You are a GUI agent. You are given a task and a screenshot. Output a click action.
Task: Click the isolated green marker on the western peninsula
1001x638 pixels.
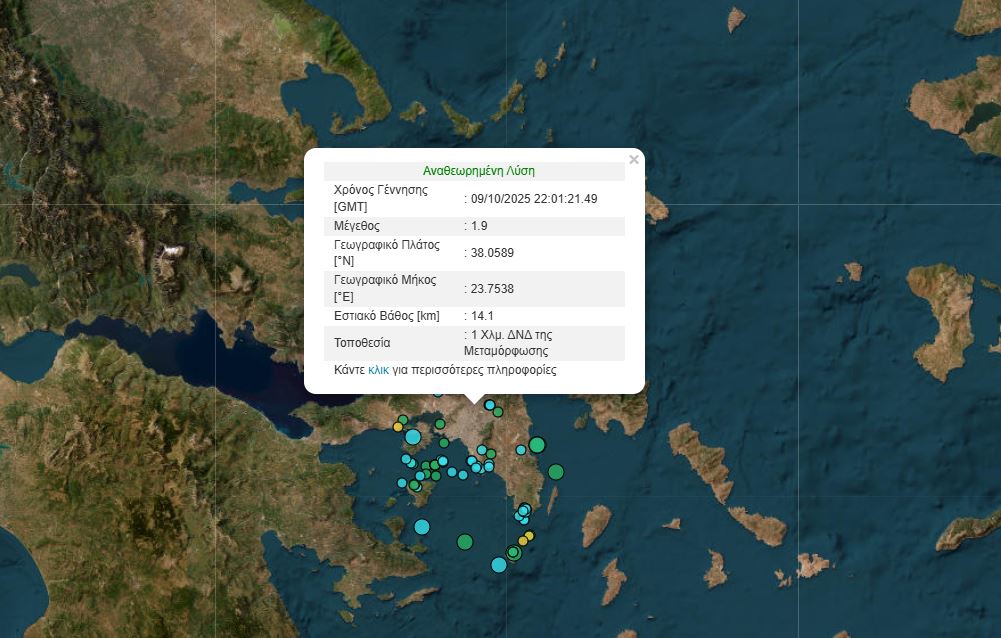coord(402,420)
